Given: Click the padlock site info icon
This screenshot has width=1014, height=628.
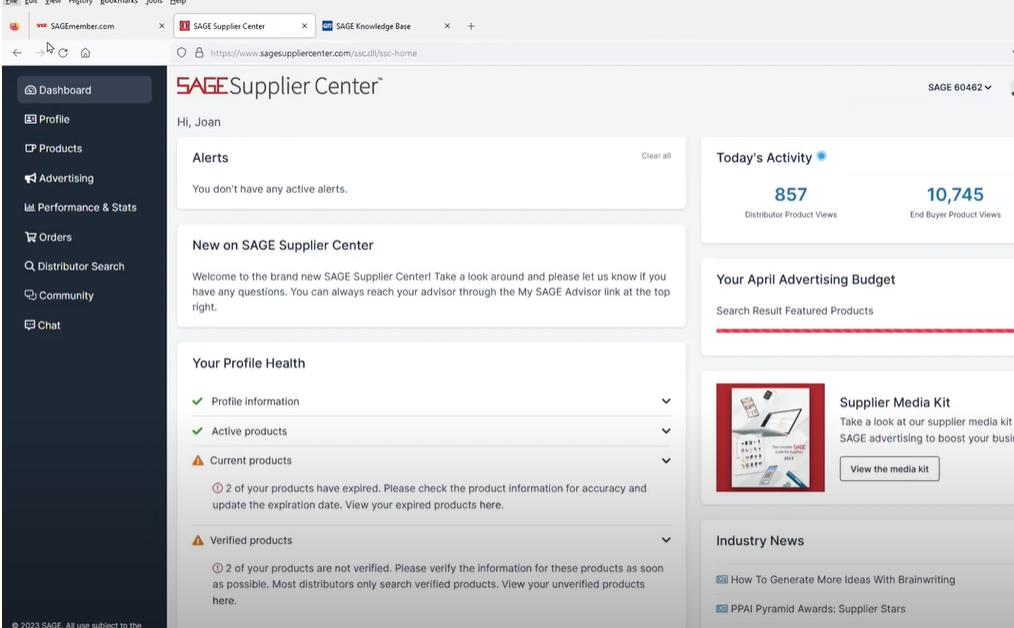Looking at the screenshot, I should tap(199, 53).
